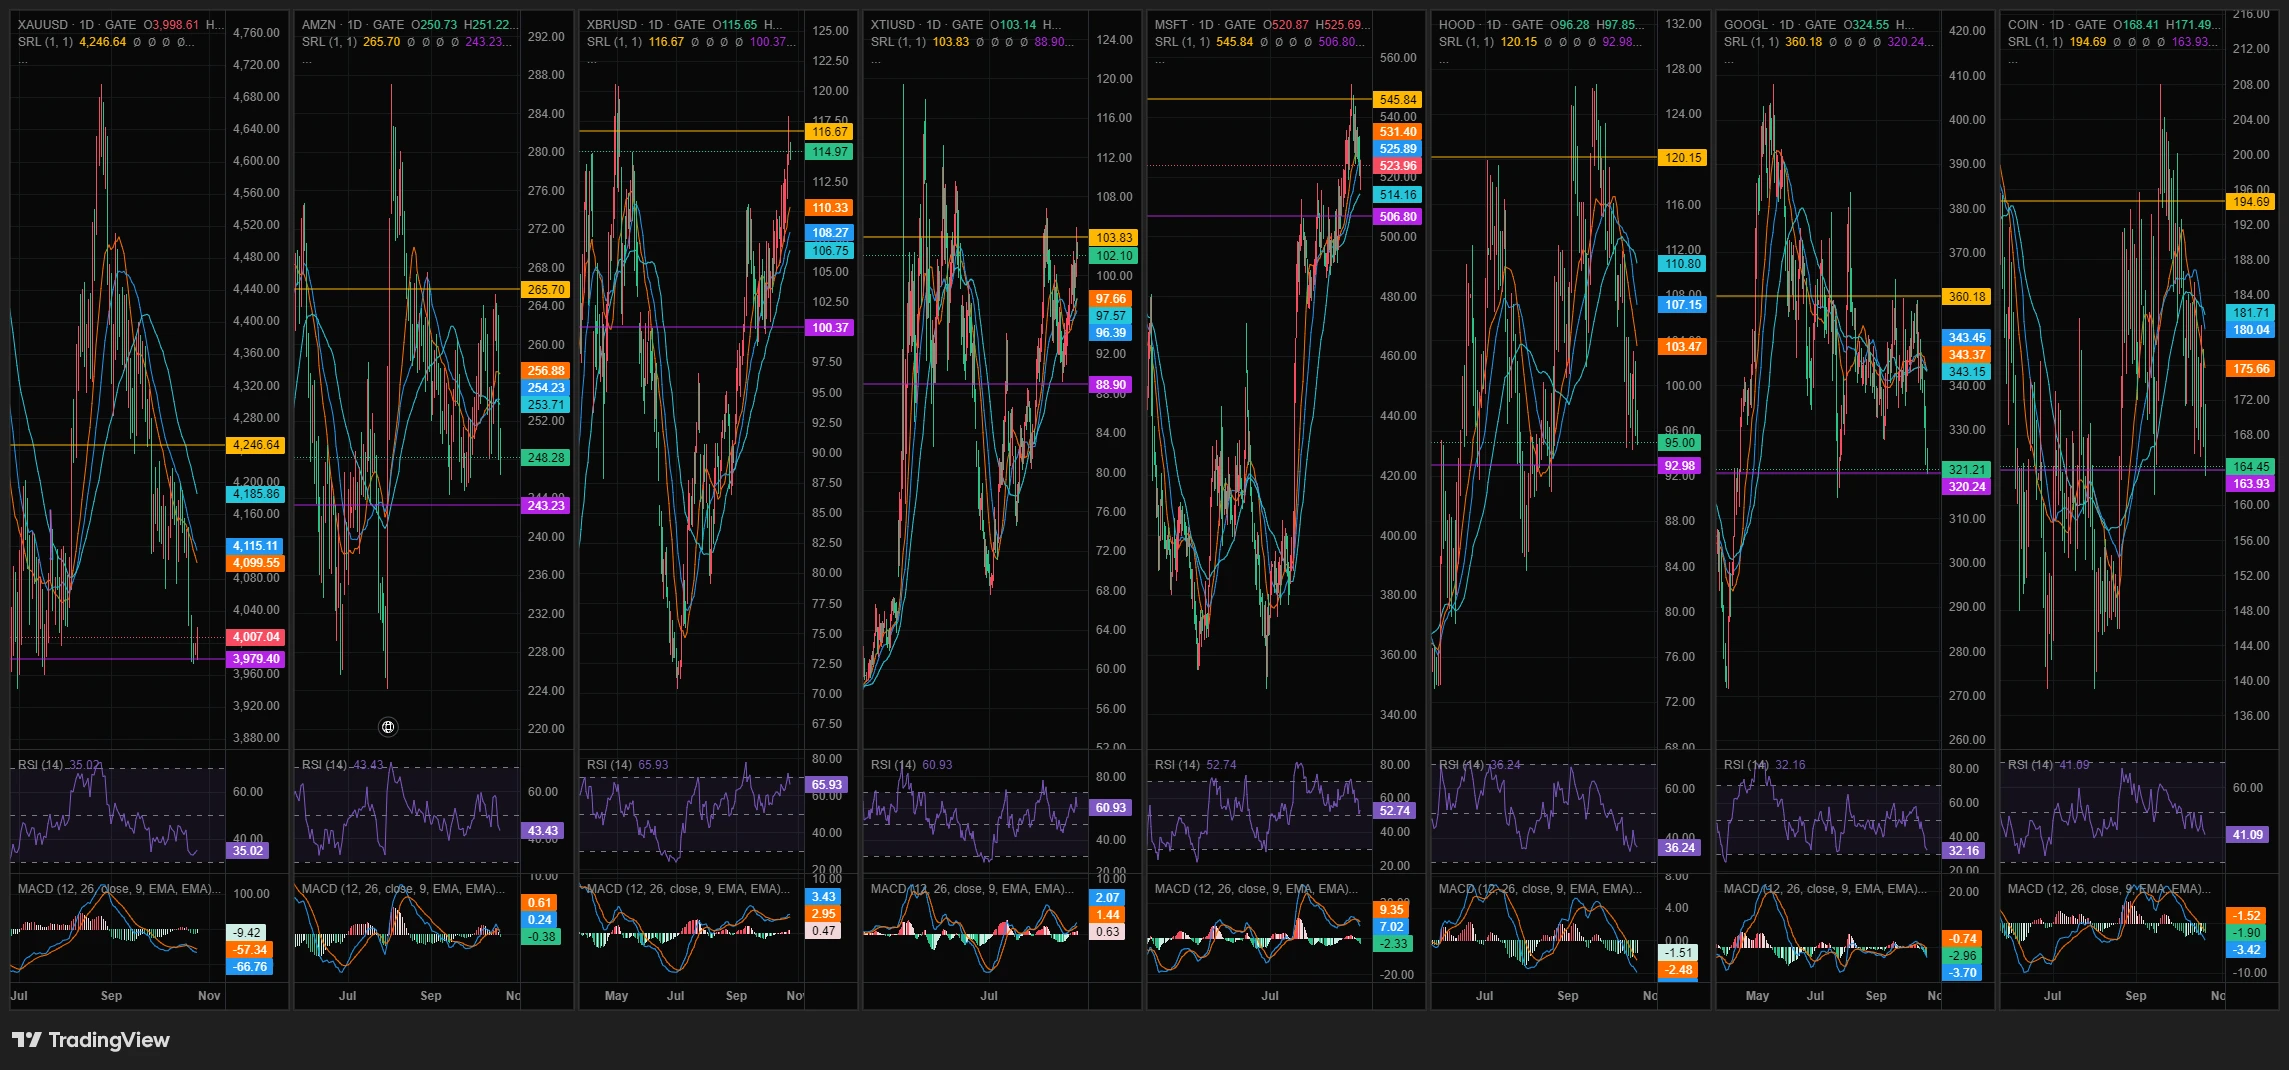Select the GOOGL symbol title
This screenshot has width=2289, height=1070.
coord(1782,25)
